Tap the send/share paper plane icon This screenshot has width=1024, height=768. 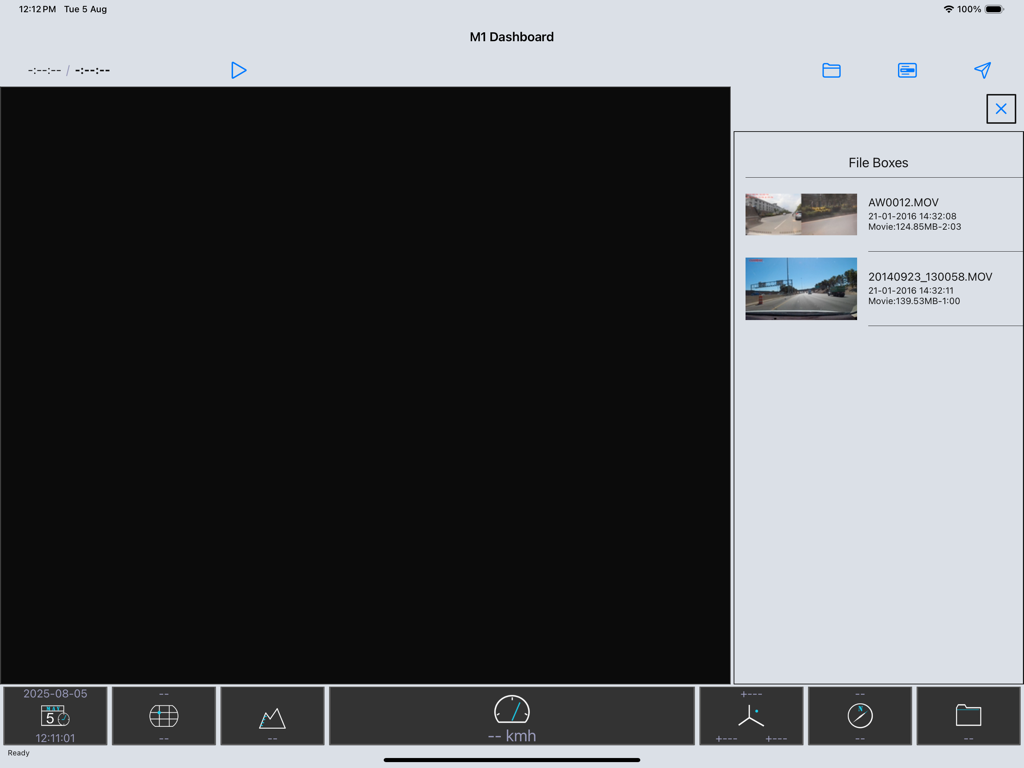(983, 70)
